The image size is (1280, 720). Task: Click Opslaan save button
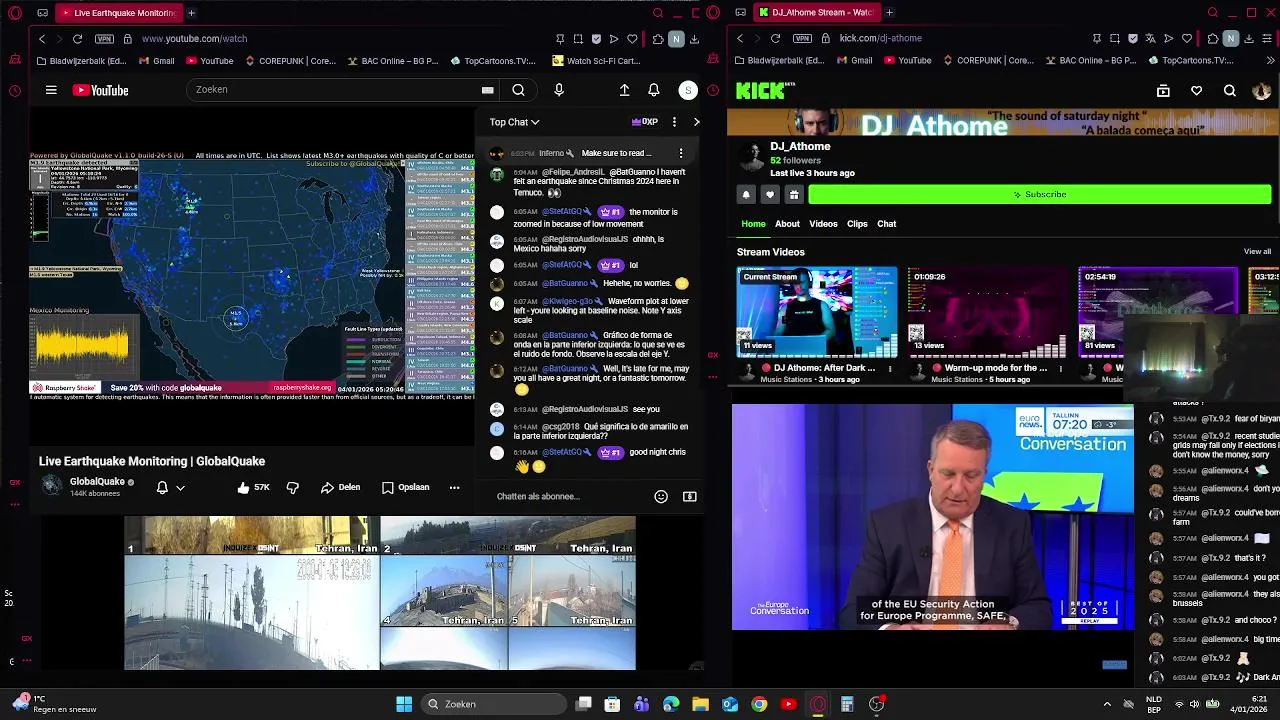405,487
